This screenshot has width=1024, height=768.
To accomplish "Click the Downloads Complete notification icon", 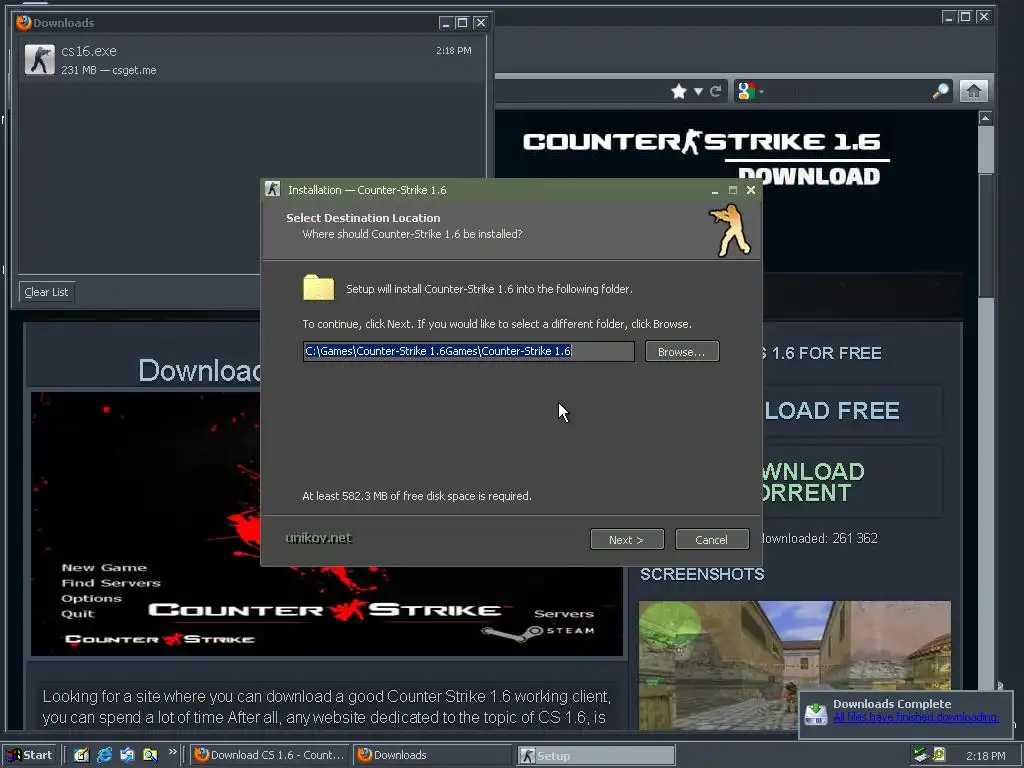I will (x=816, y=713).
